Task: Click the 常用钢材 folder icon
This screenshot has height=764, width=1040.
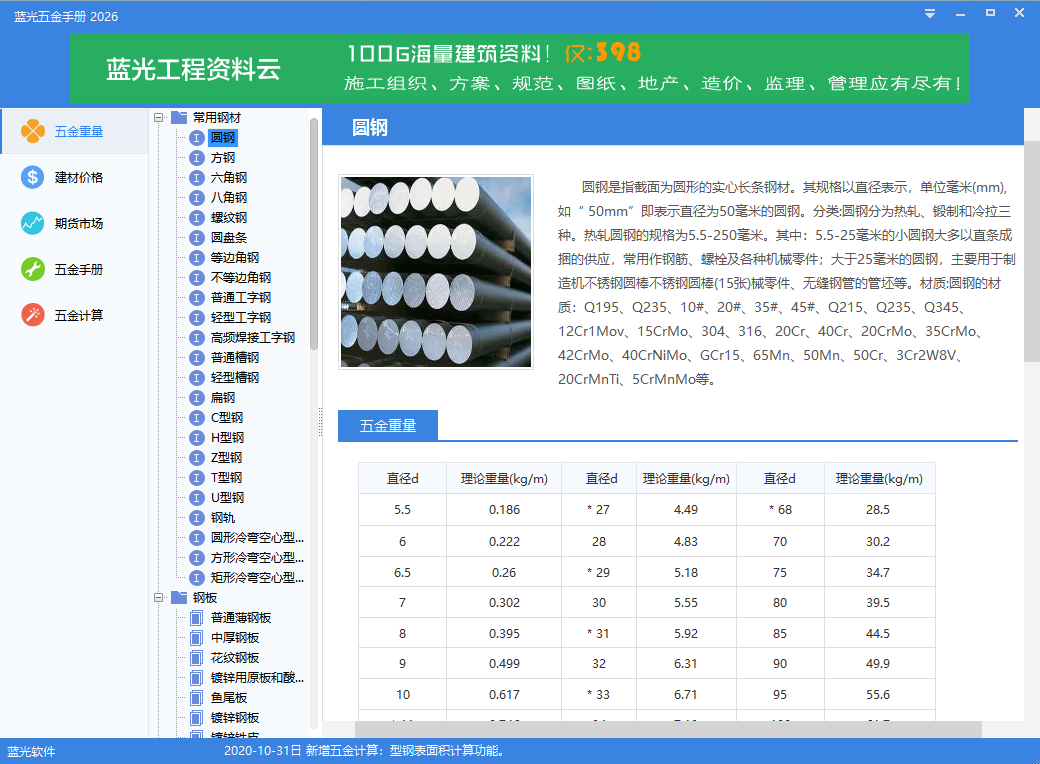Action: click(x=179, y=117)
